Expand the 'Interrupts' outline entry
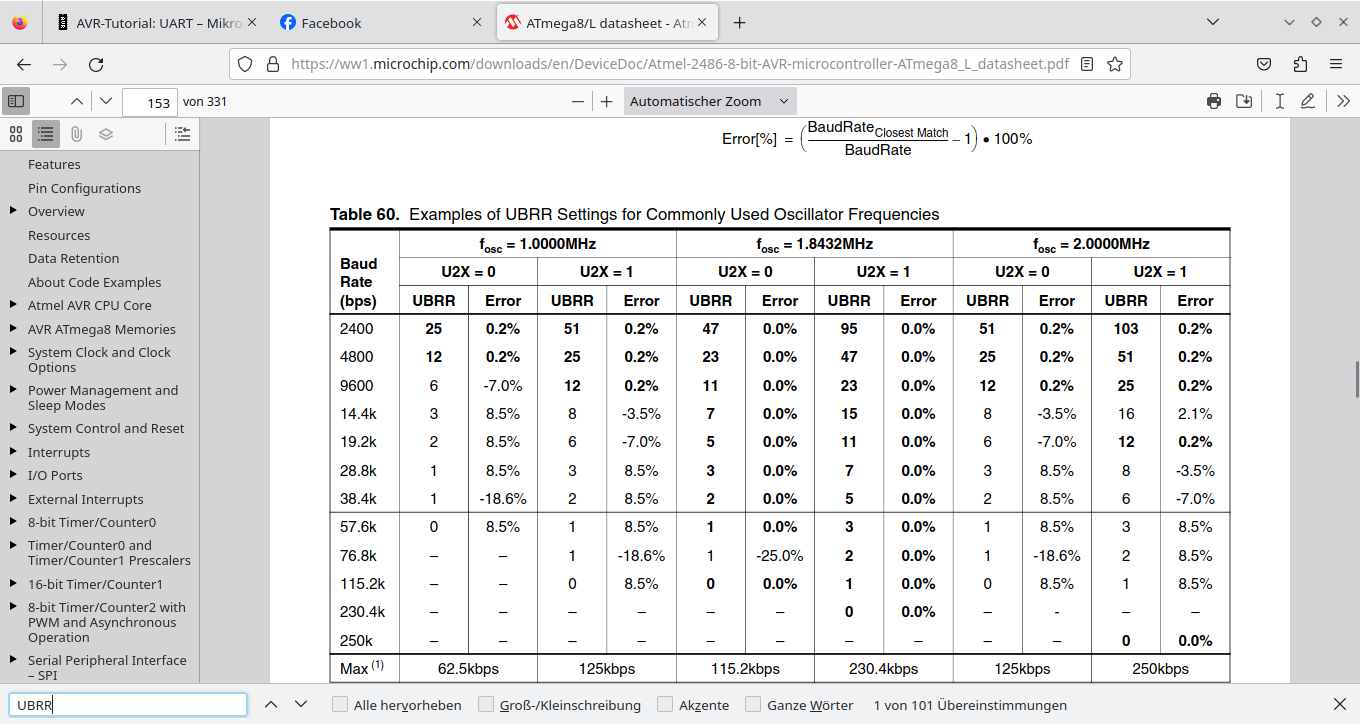Screen dimensions: 1360x724 tap(13, 452)
